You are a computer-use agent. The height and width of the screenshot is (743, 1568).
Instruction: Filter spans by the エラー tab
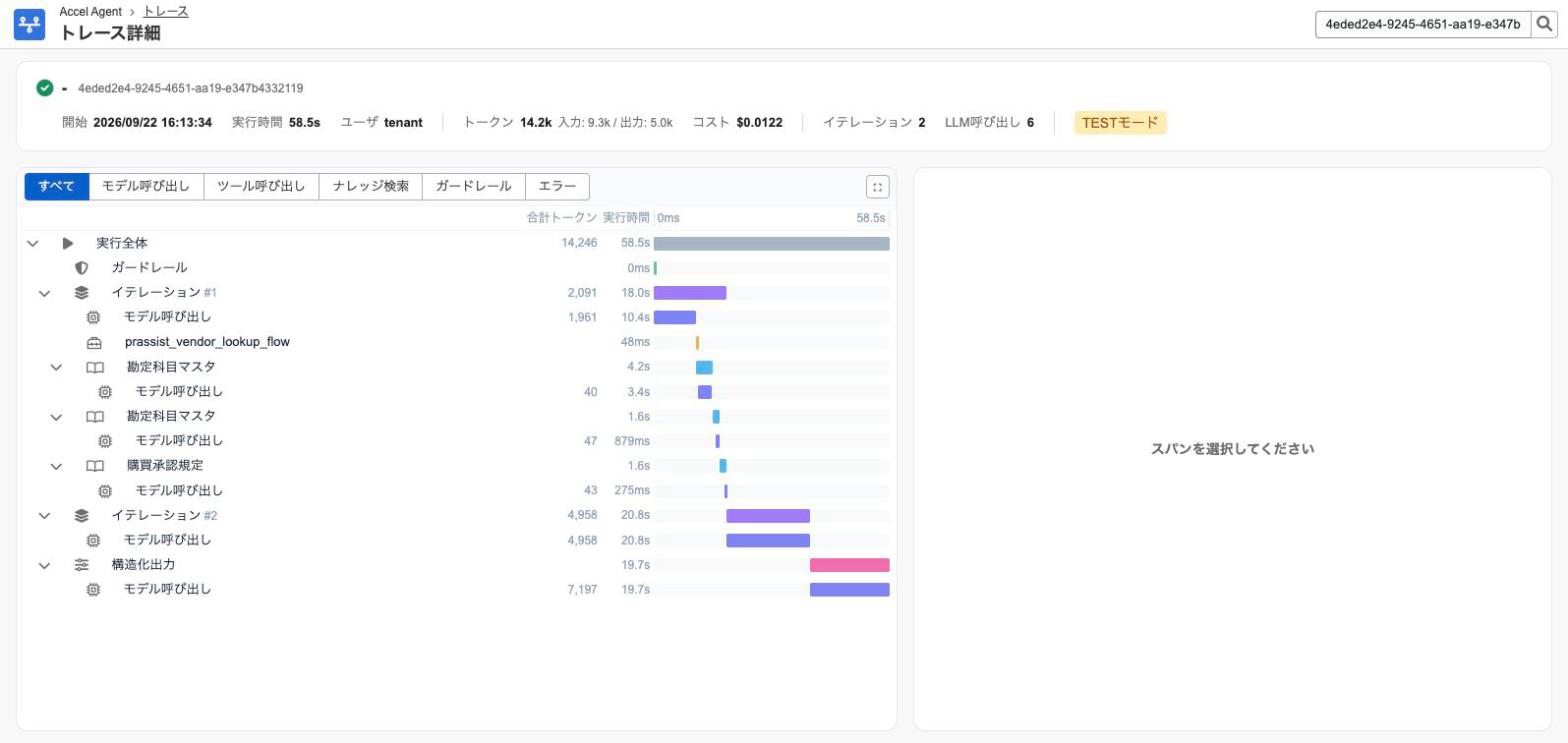click(557, 186)
